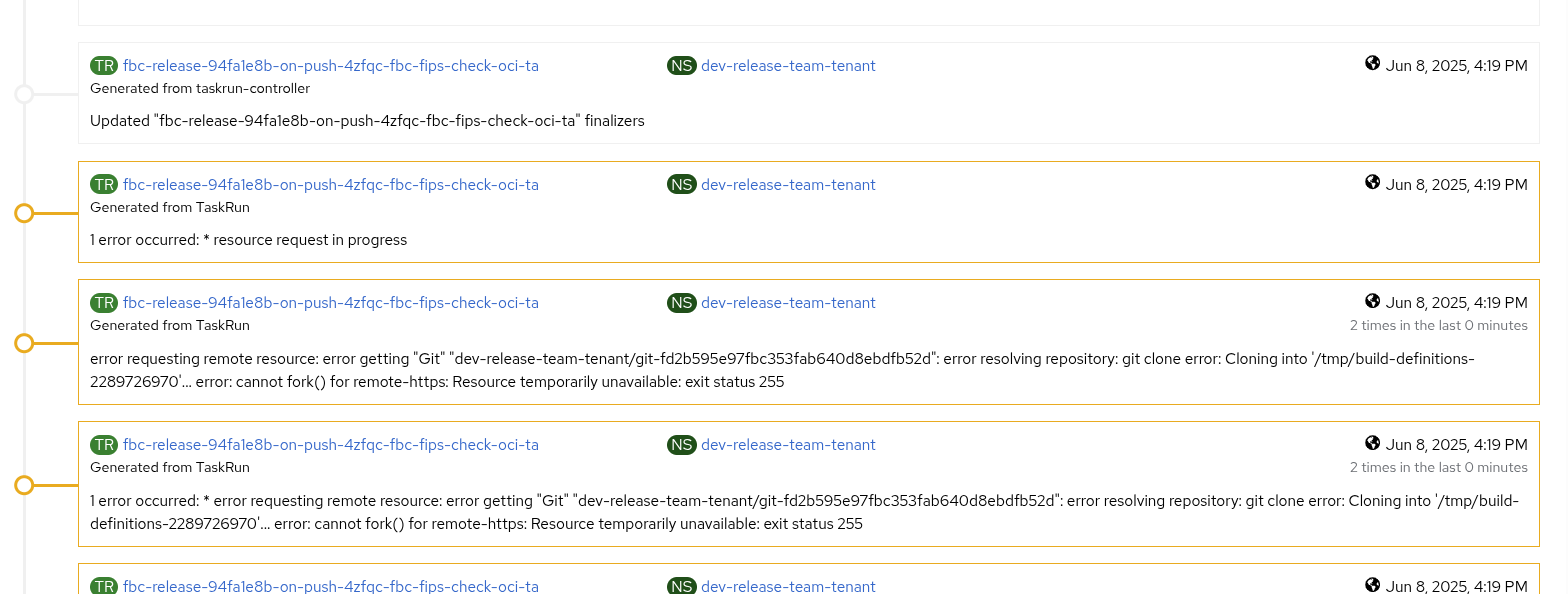Open TaskRun link in event starting '1 error occurred: * error requesting'

pos(331,445)
